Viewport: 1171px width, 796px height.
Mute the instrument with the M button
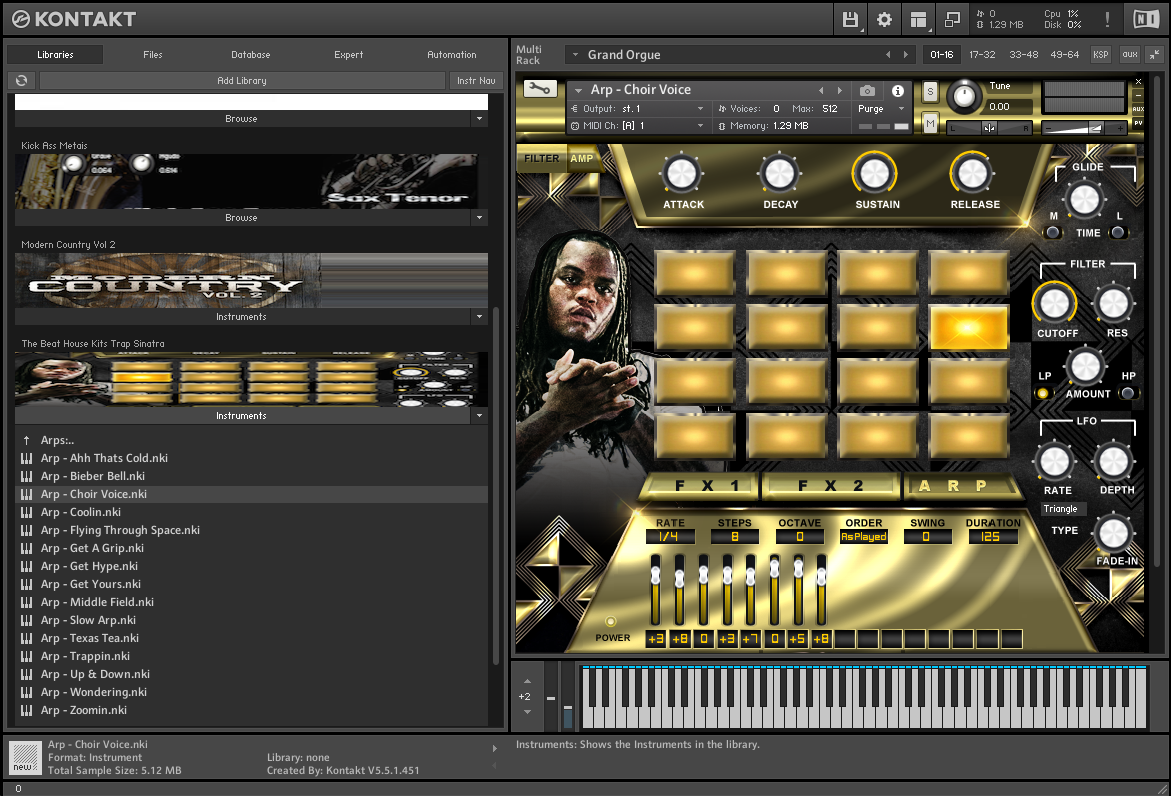tap(930, 123)
